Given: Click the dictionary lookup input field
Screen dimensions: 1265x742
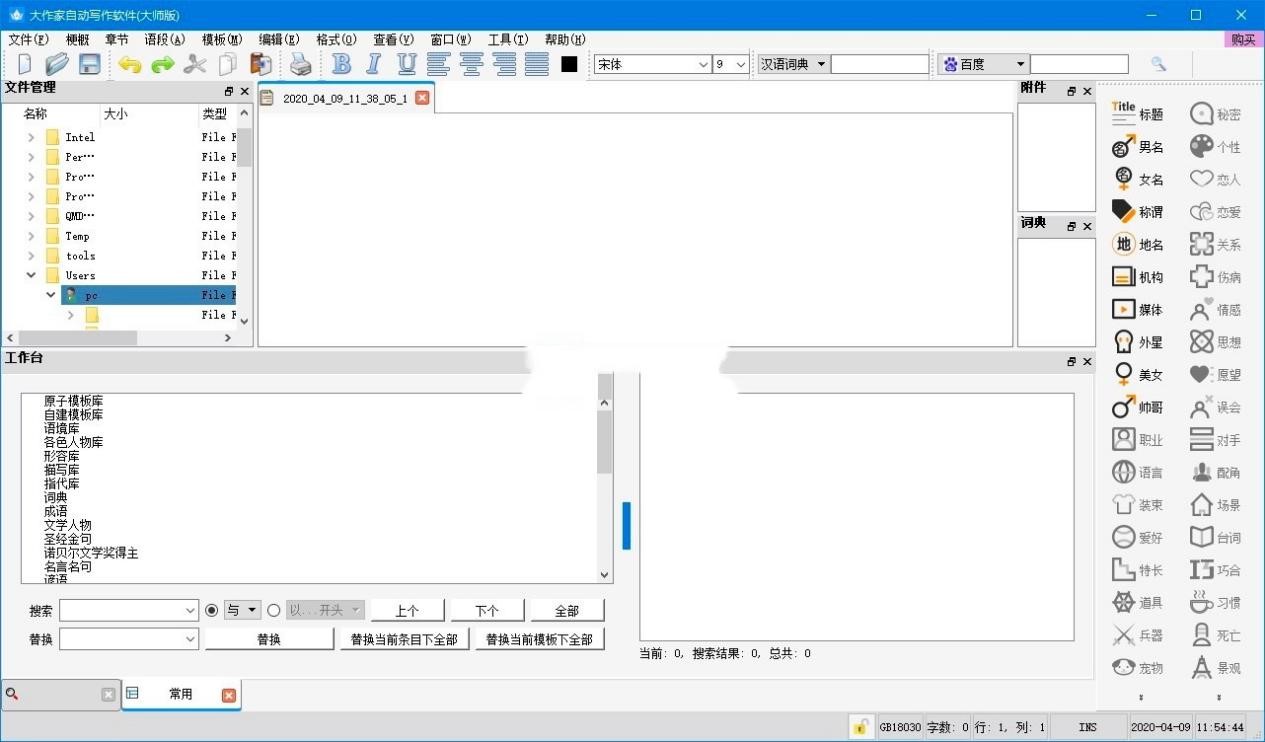Looking at the screenshot, I should tap(880, 64).
